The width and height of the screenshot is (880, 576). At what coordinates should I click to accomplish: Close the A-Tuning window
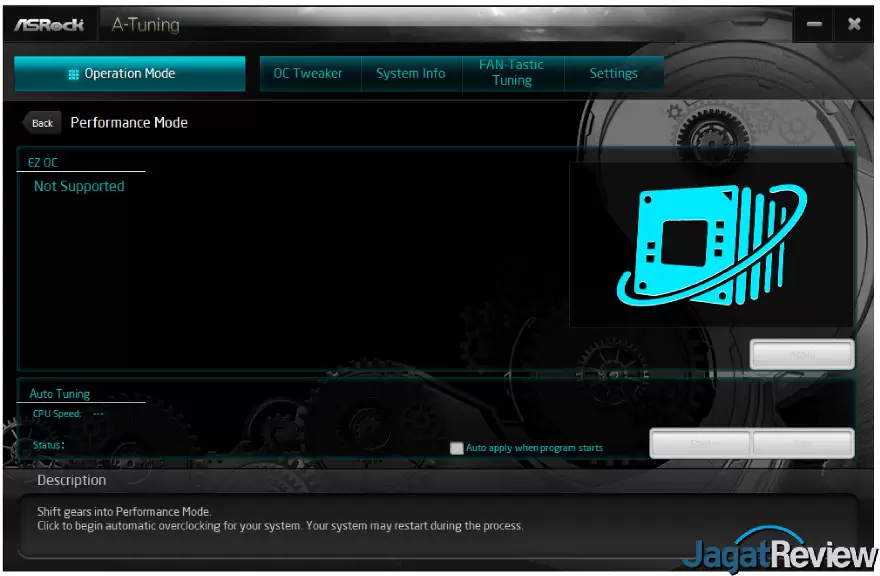coord(854,25)
